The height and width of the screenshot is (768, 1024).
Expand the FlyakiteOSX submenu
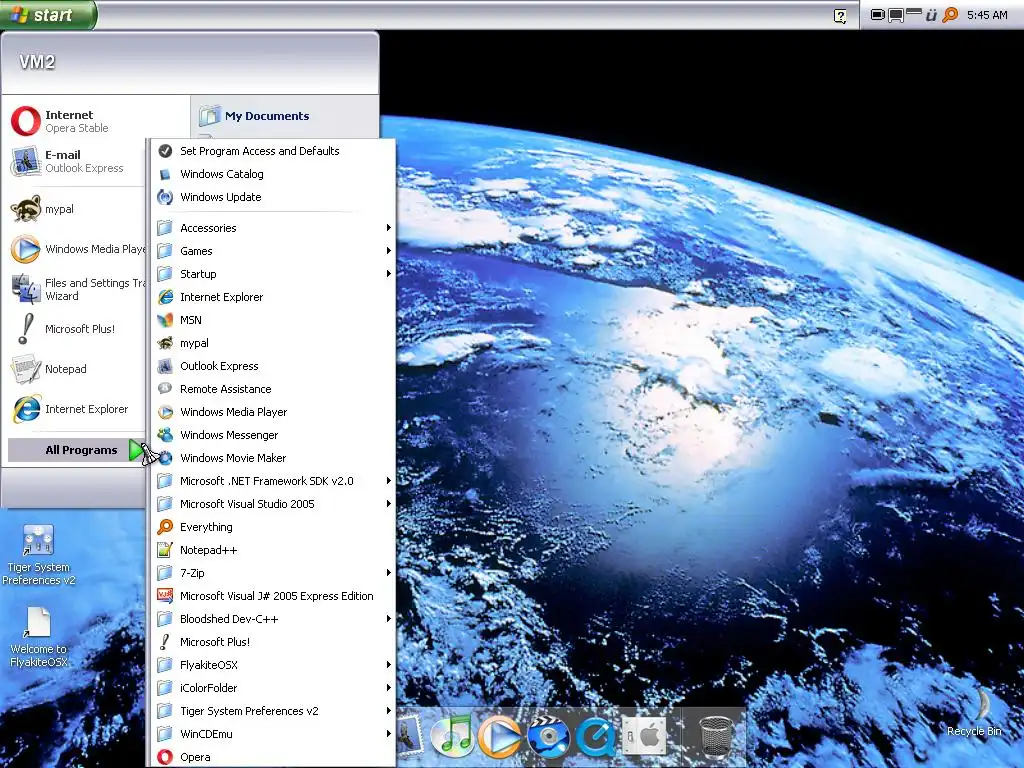[x=272, y=665]
